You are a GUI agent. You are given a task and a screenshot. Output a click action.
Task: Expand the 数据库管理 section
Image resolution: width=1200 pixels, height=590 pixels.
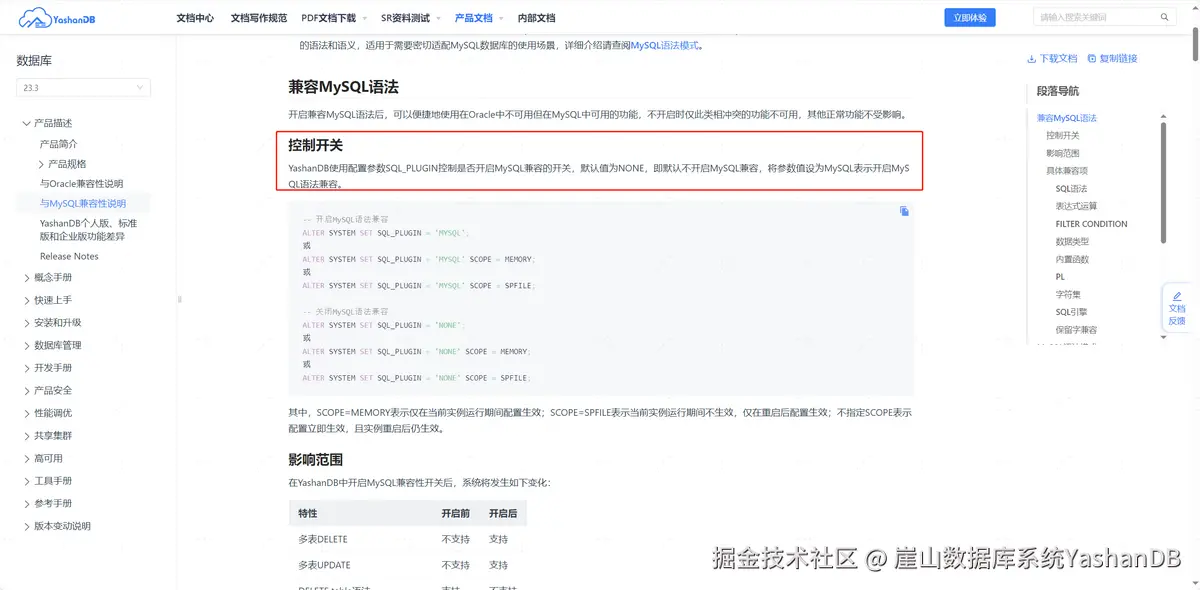27,345
